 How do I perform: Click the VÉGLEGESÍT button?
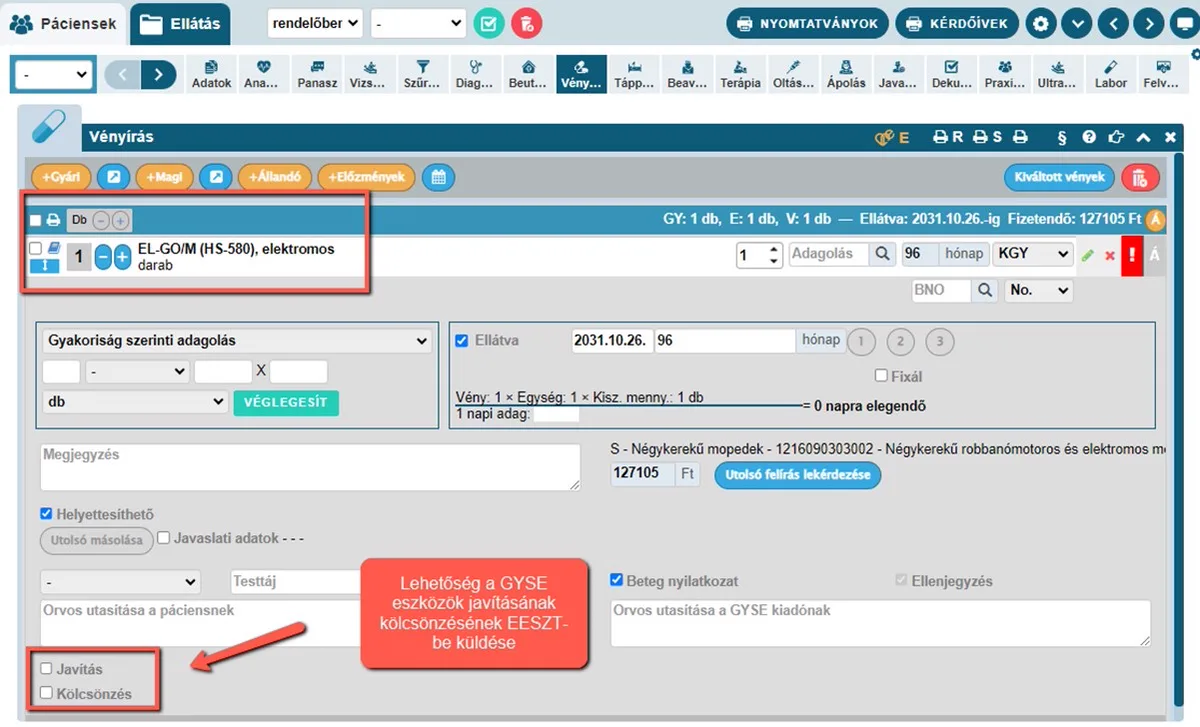coord(286,403)
